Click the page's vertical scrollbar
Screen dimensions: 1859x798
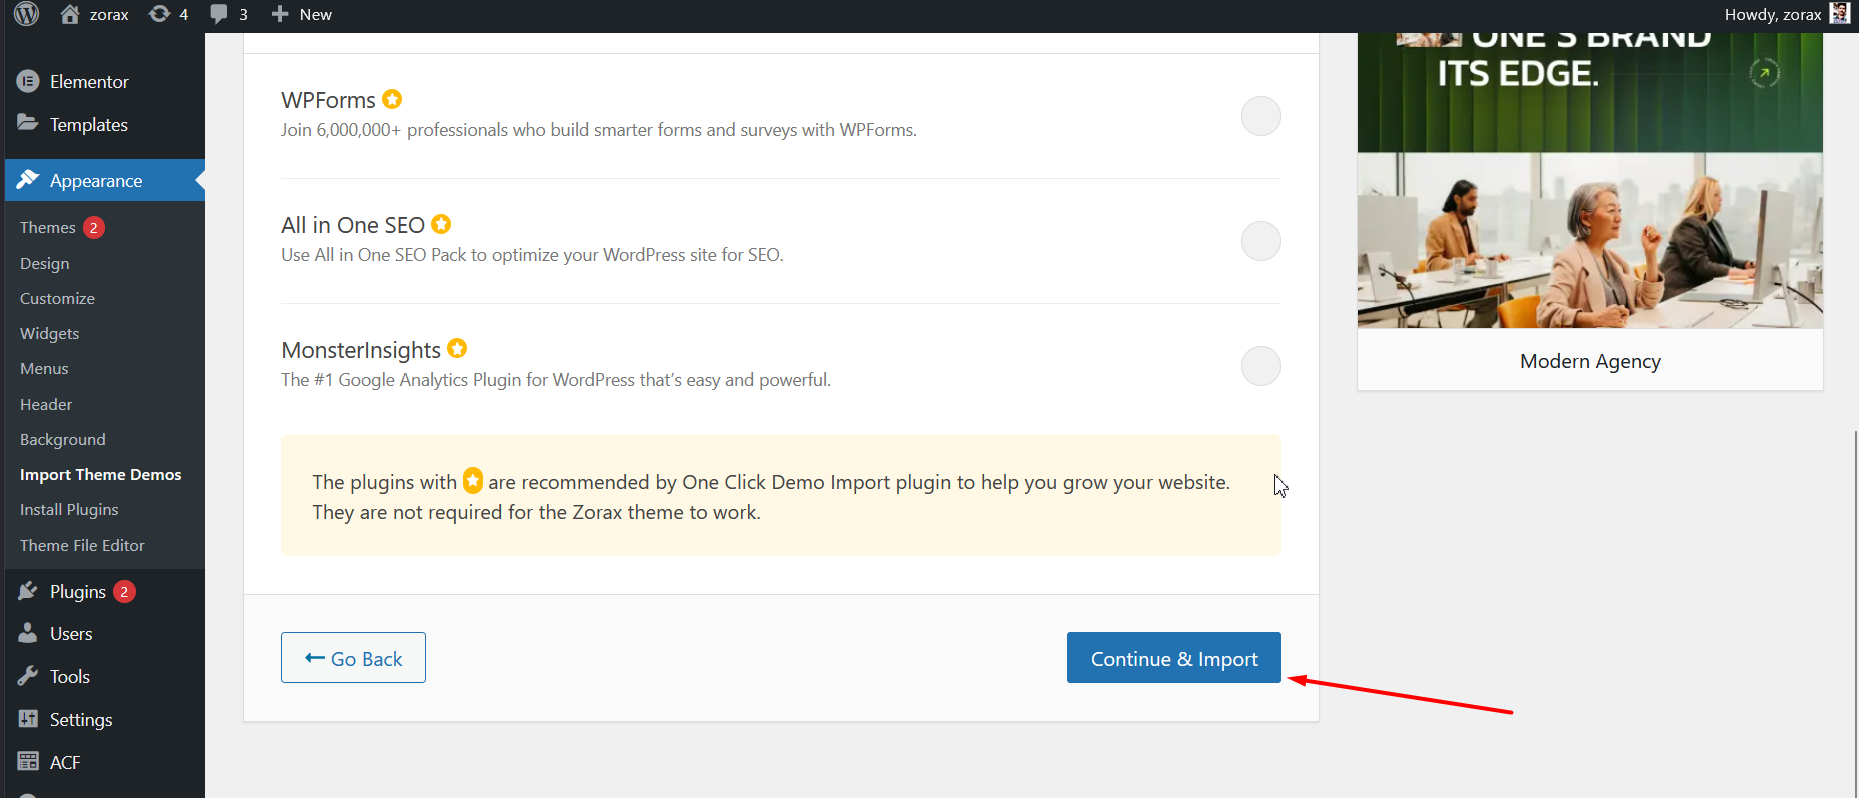coord(1855,614)
